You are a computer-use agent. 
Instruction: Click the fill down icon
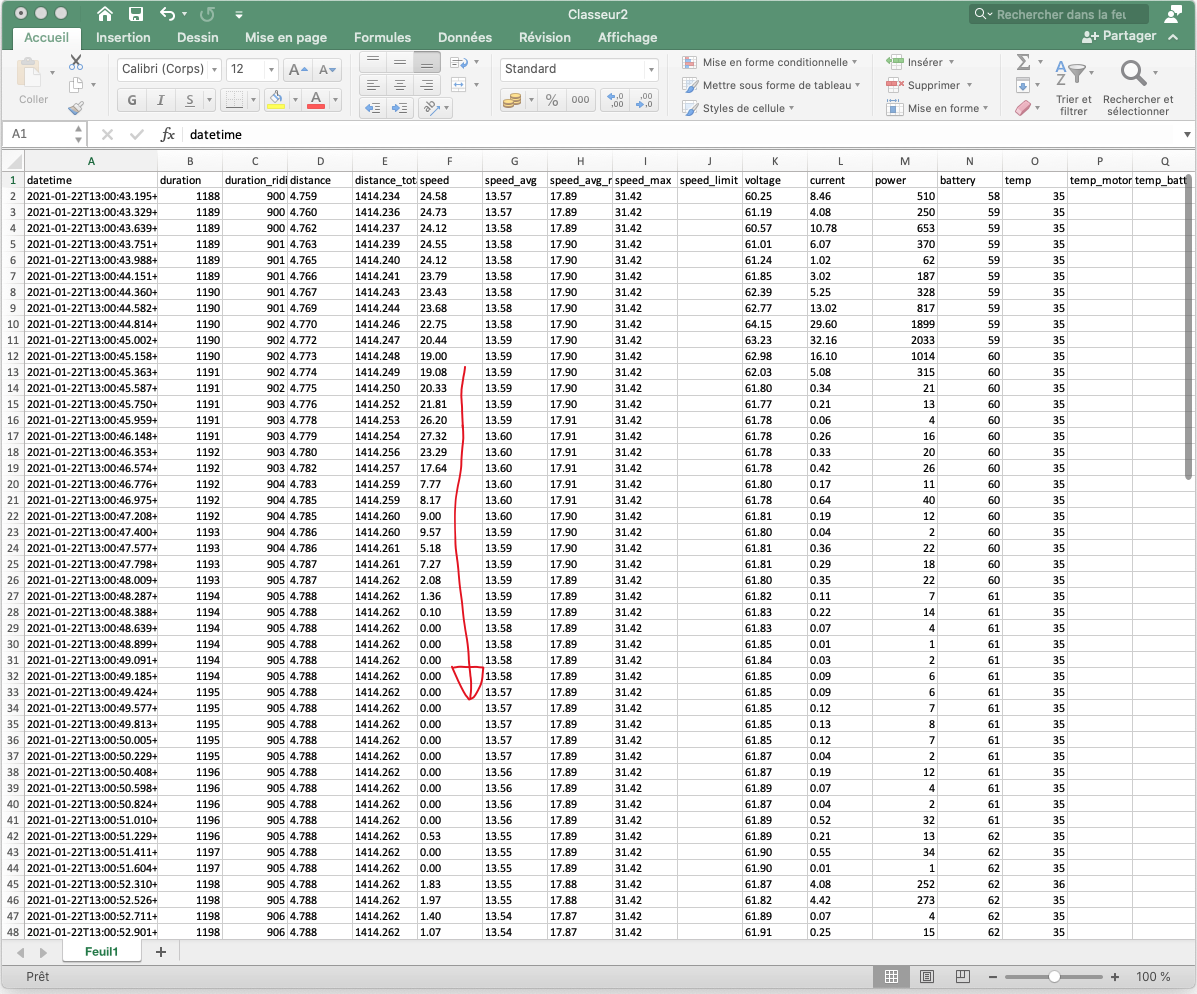click(1023, 85)
